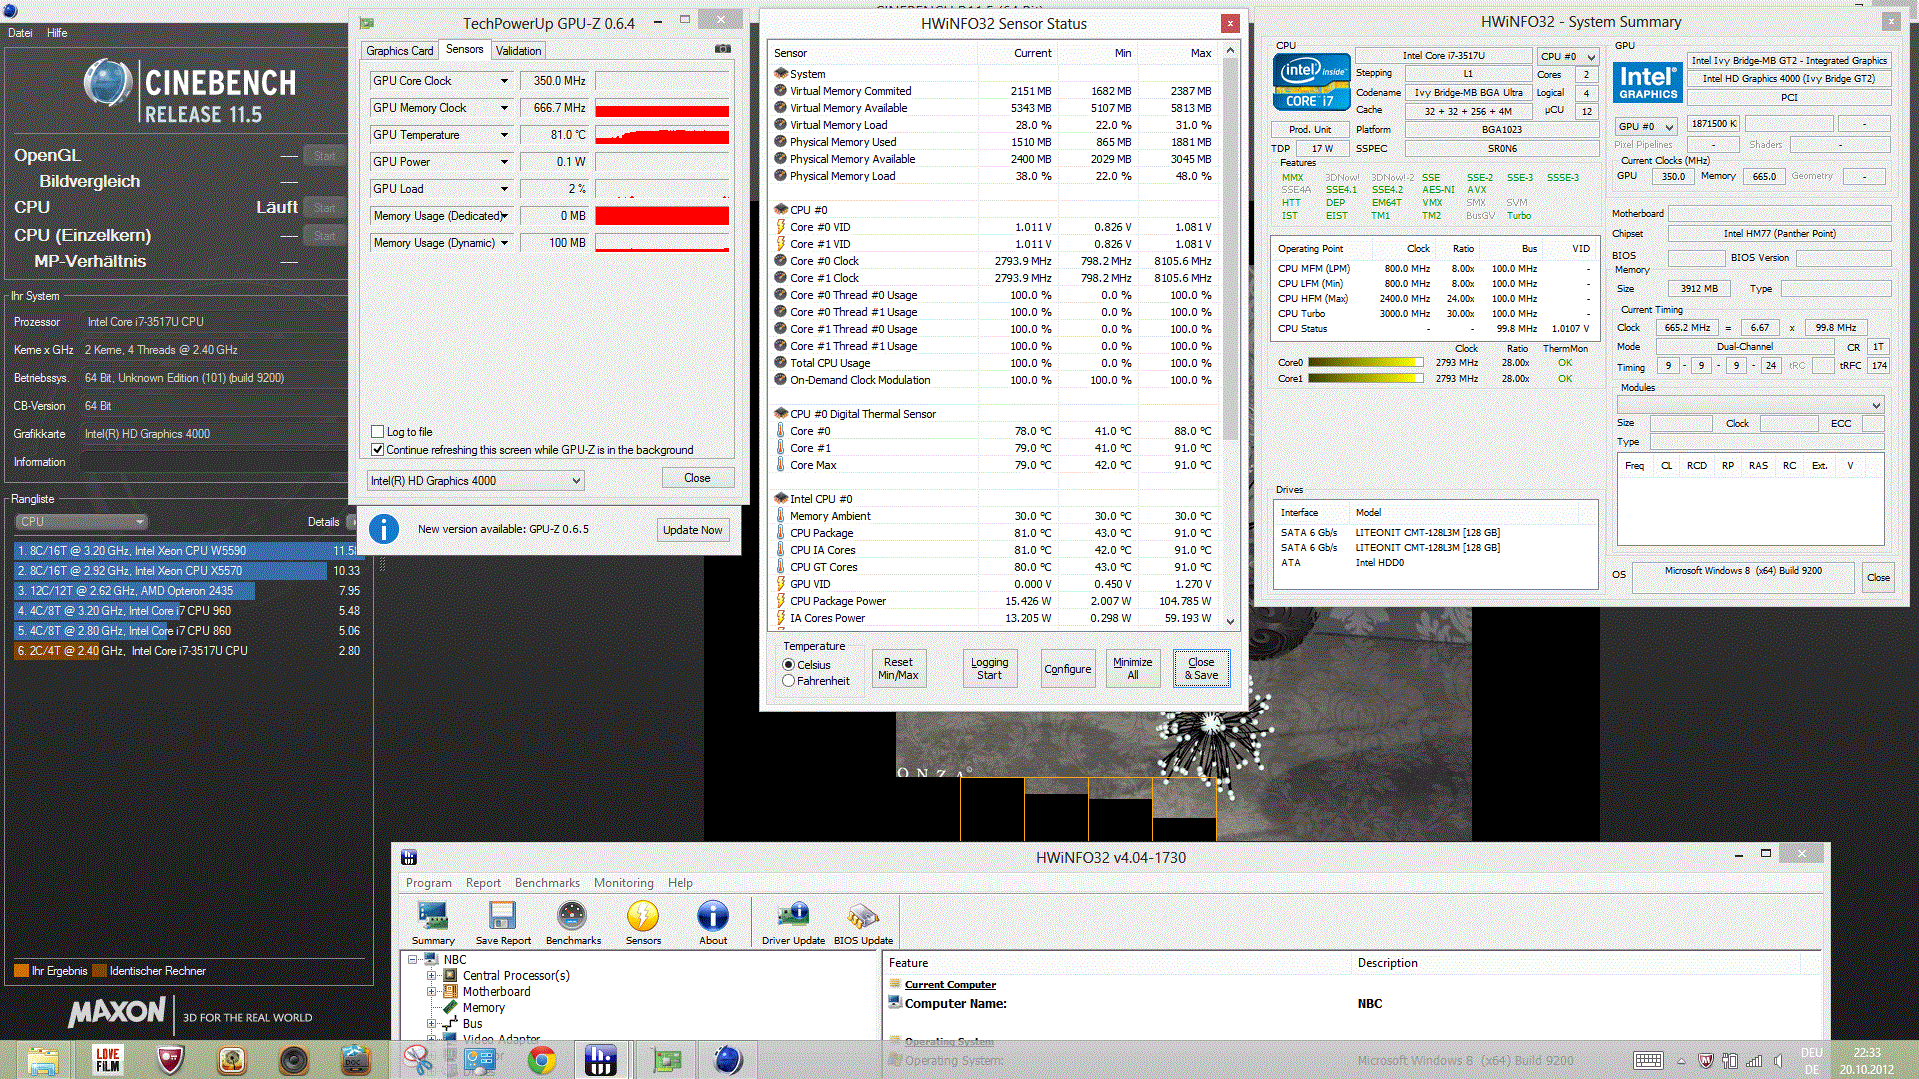The height and width of the screenshot is (1079, 1919).
Task: Click the Minimize All button
Action: (x=1132, y=669)
